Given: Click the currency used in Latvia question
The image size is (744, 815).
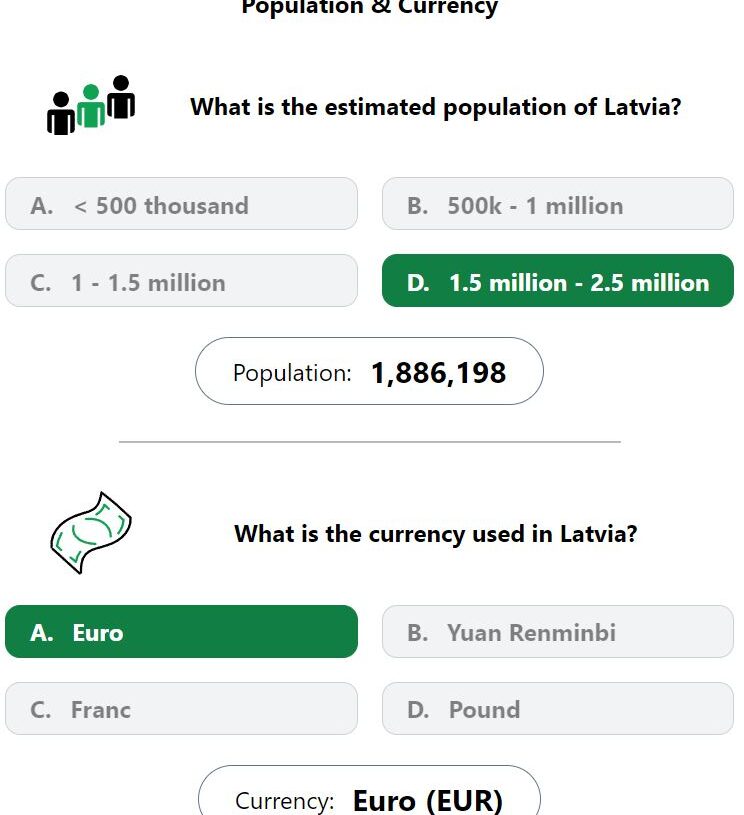Looking at the screenshot, I should coord(436,534).
